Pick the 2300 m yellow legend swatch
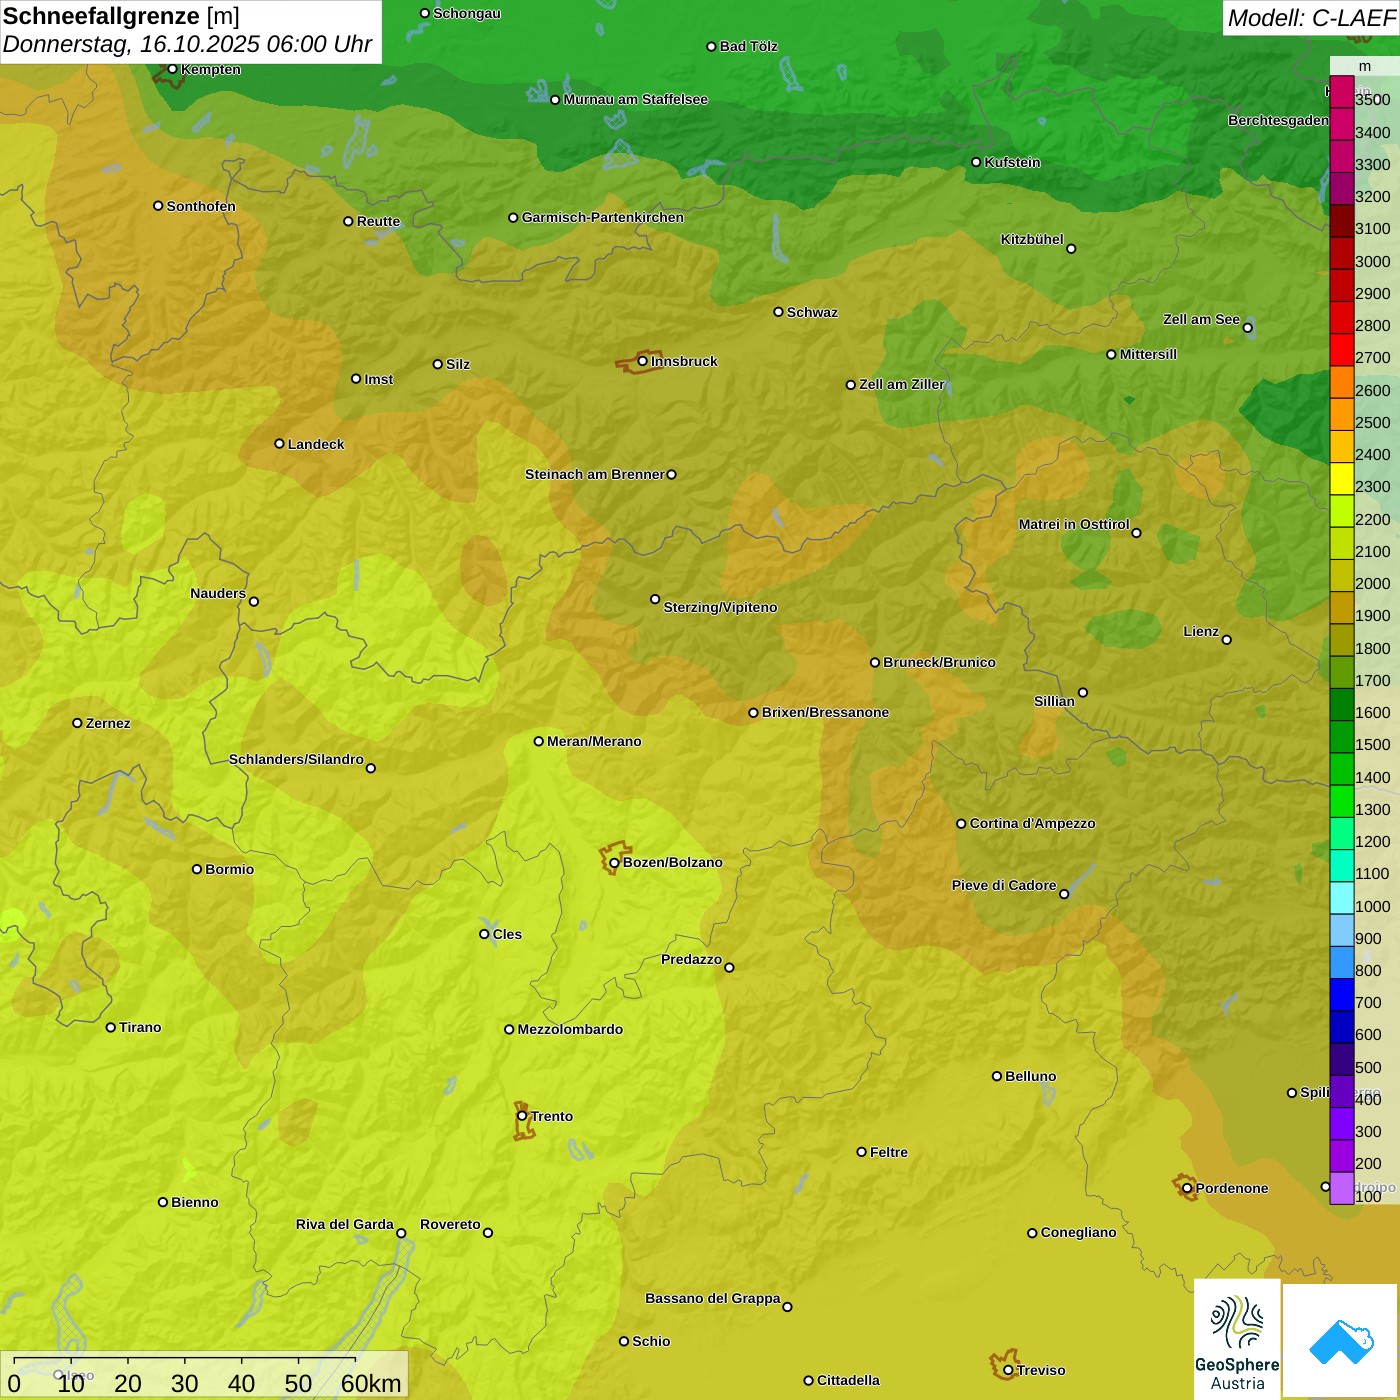The height and width of the screenshot is (1400, 1400). pyautogui.click(x=1341, y=479)
